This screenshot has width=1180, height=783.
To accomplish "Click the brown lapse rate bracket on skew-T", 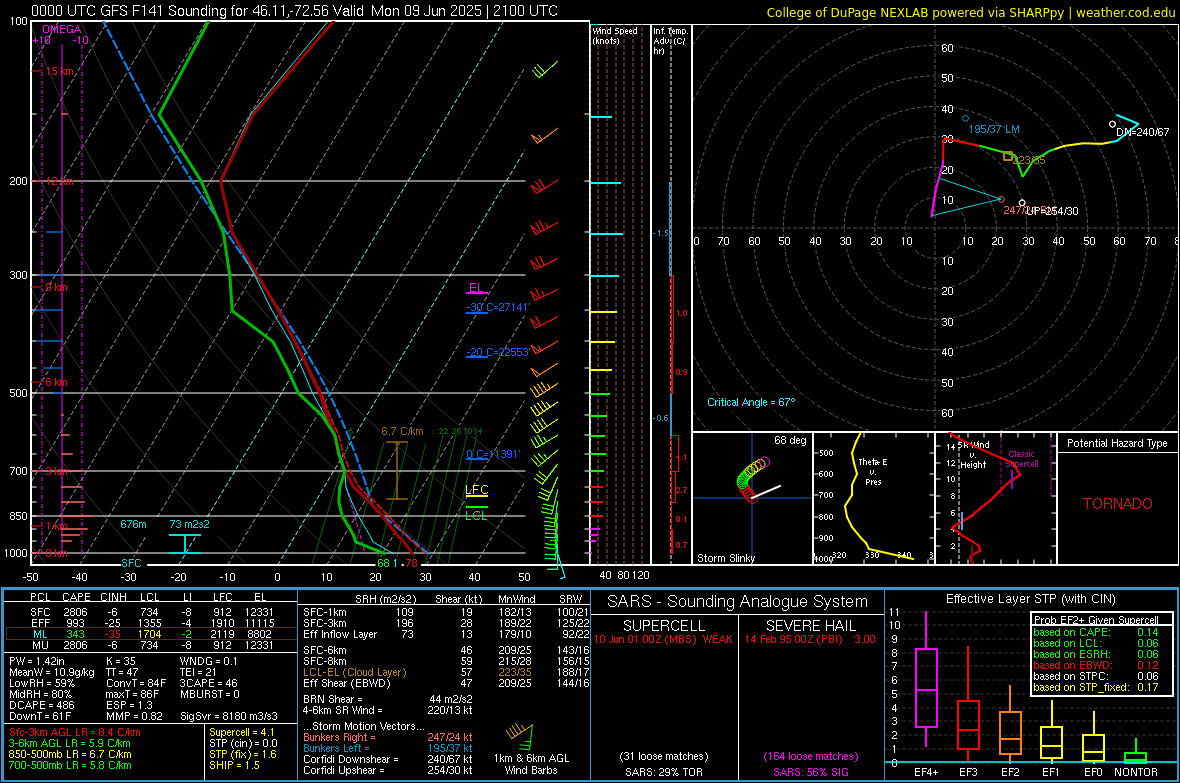I will click(x=397, y=471).
